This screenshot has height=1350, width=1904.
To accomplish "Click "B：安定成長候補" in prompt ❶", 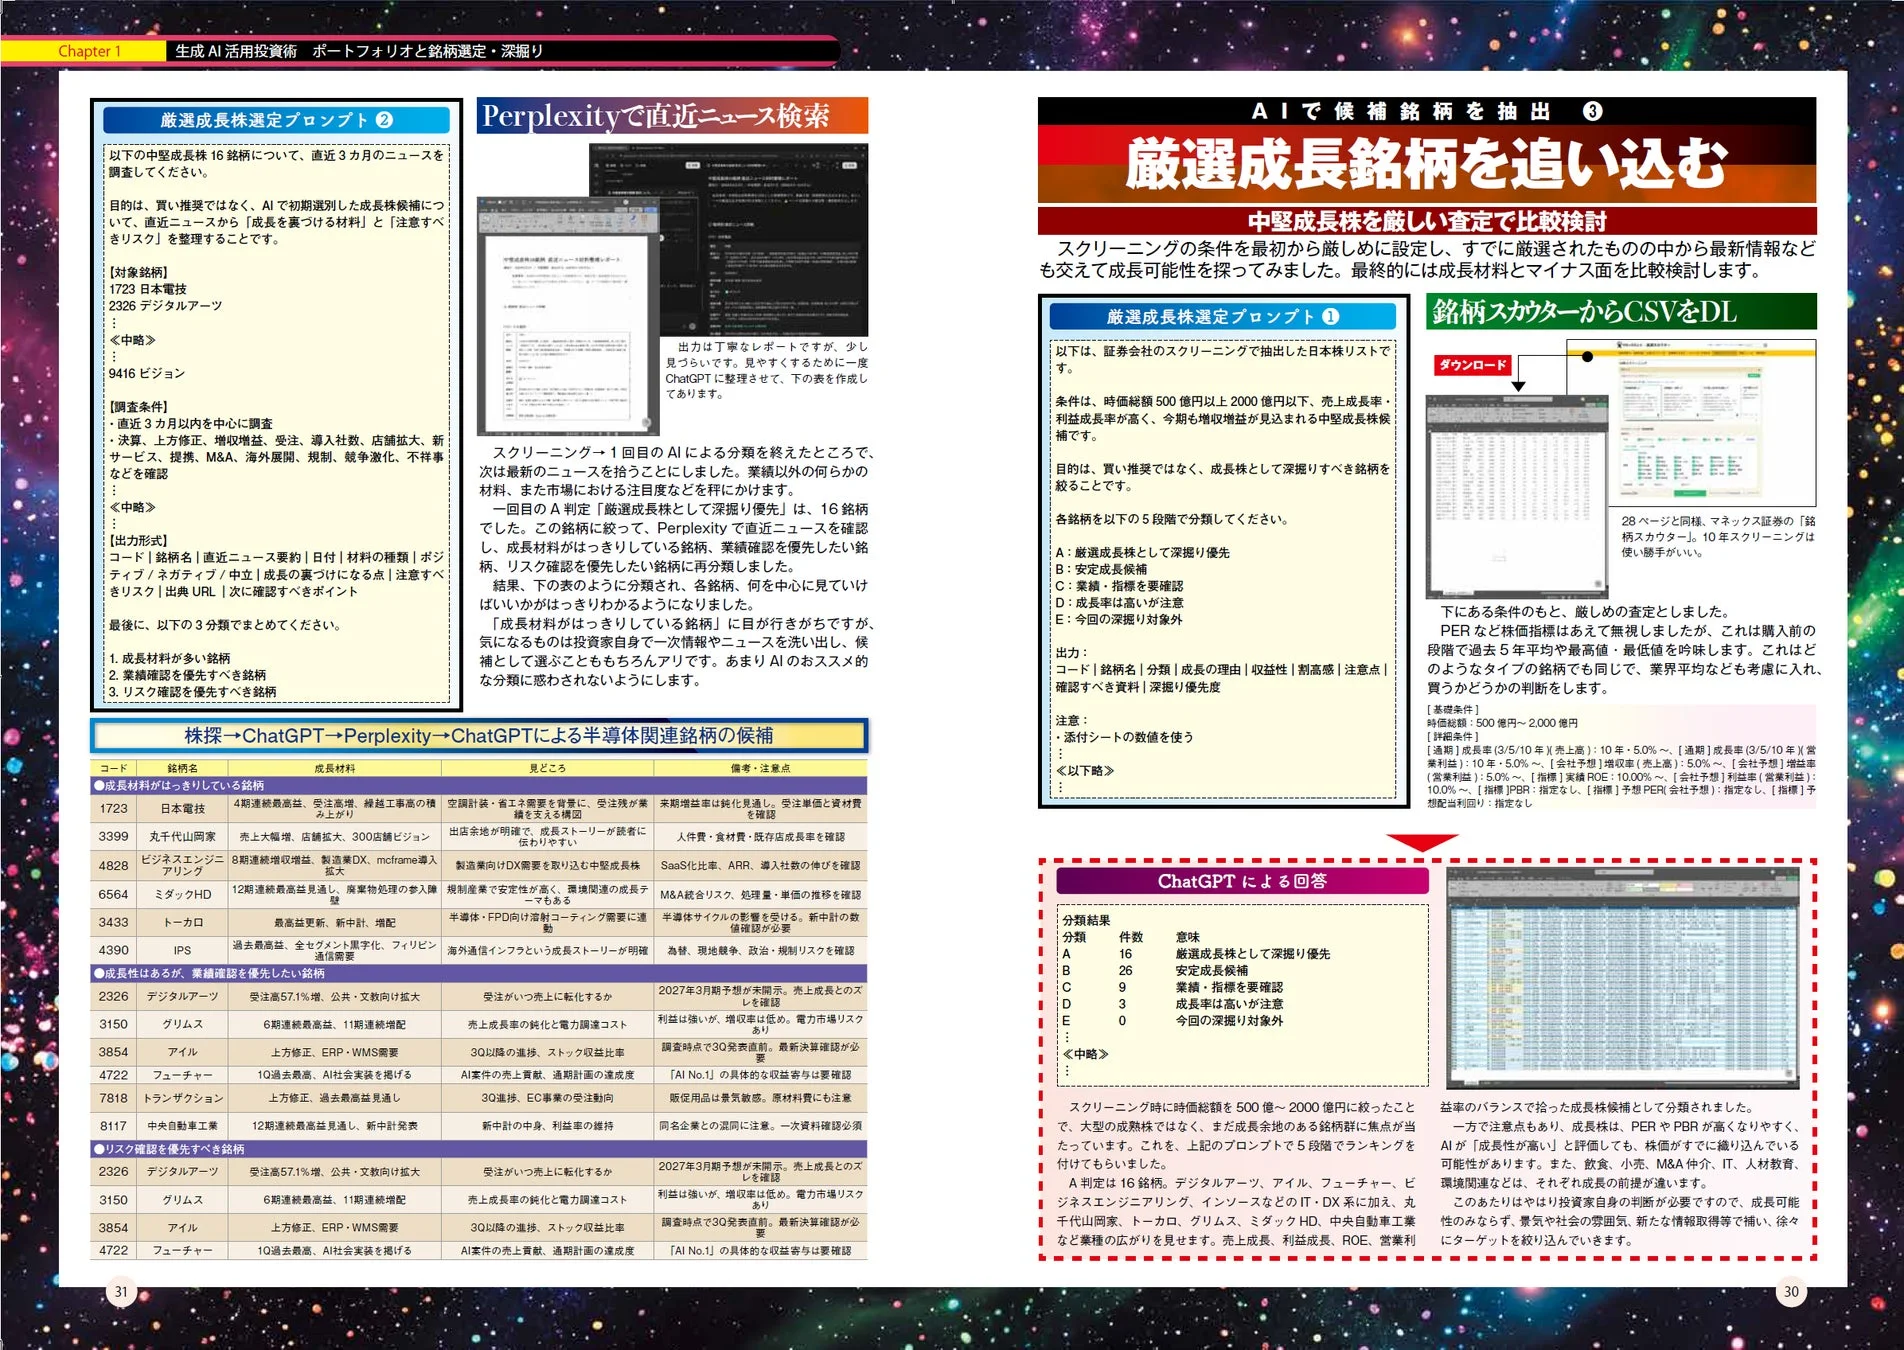I will point(1101,569).
